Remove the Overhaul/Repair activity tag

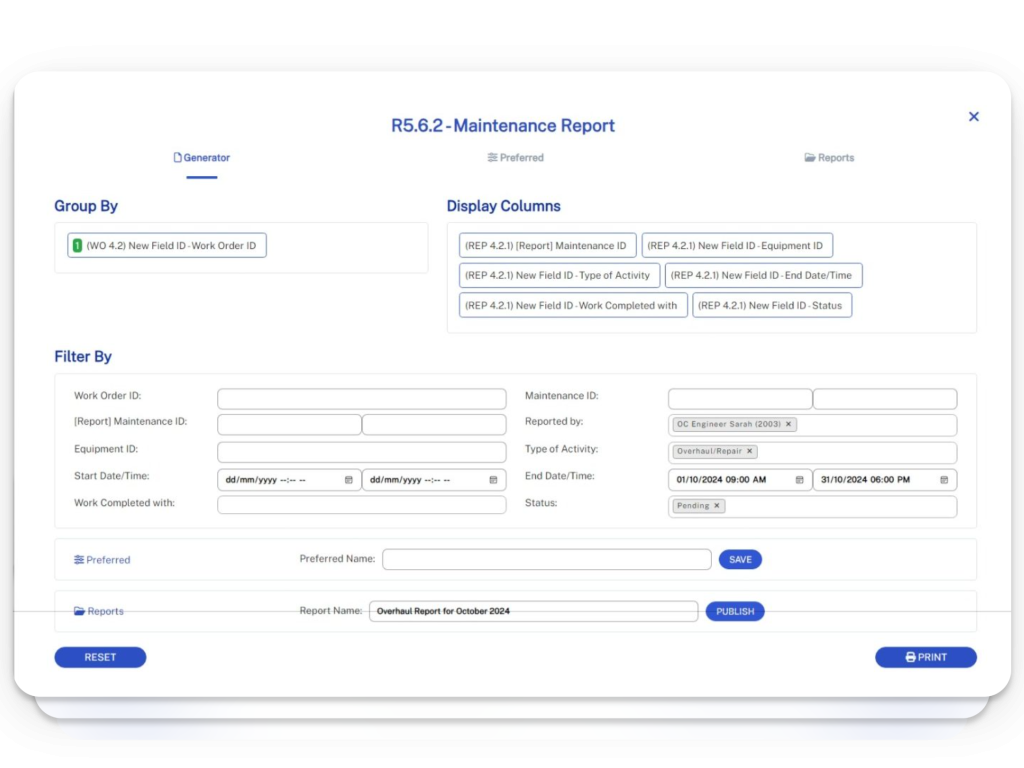pos(750,452)
